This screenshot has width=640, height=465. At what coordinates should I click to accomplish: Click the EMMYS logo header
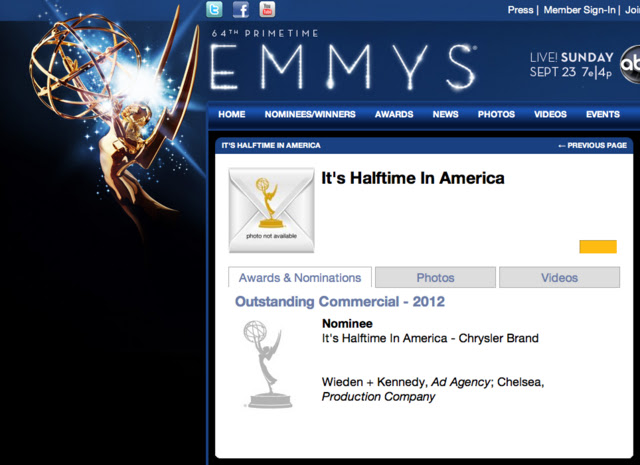pyautogui.click(x=343, y=67)
